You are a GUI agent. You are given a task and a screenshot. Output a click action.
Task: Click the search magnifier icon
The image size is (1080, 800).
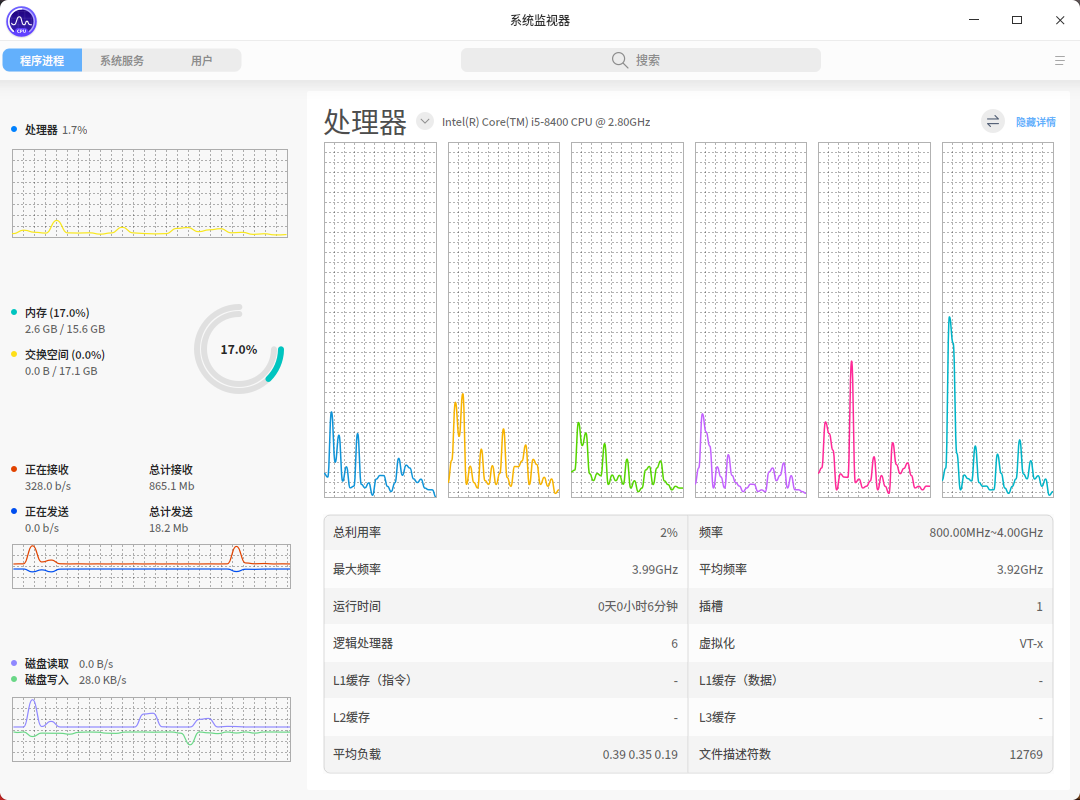coord(620,60)
